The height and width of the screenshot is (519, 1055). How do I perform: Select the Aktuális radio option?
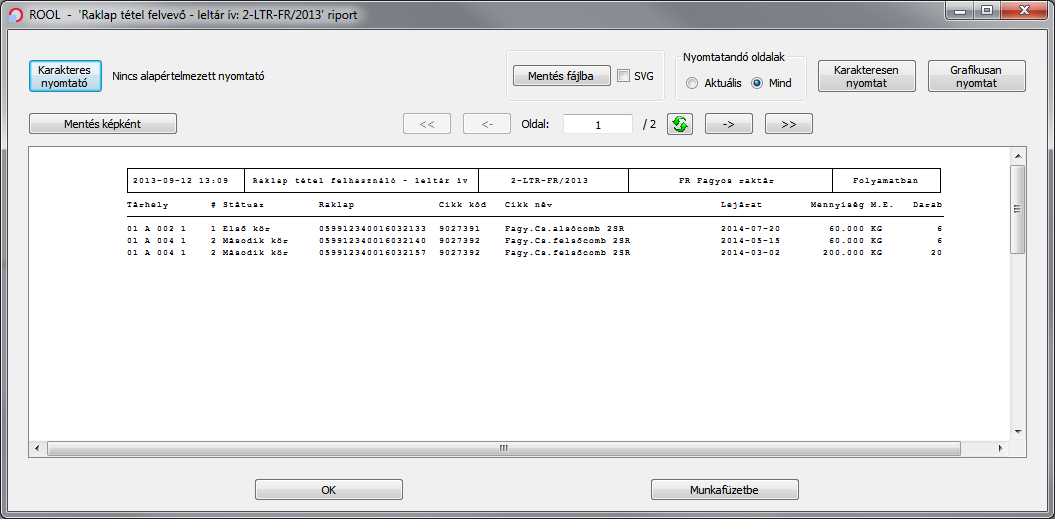[693, 83]
